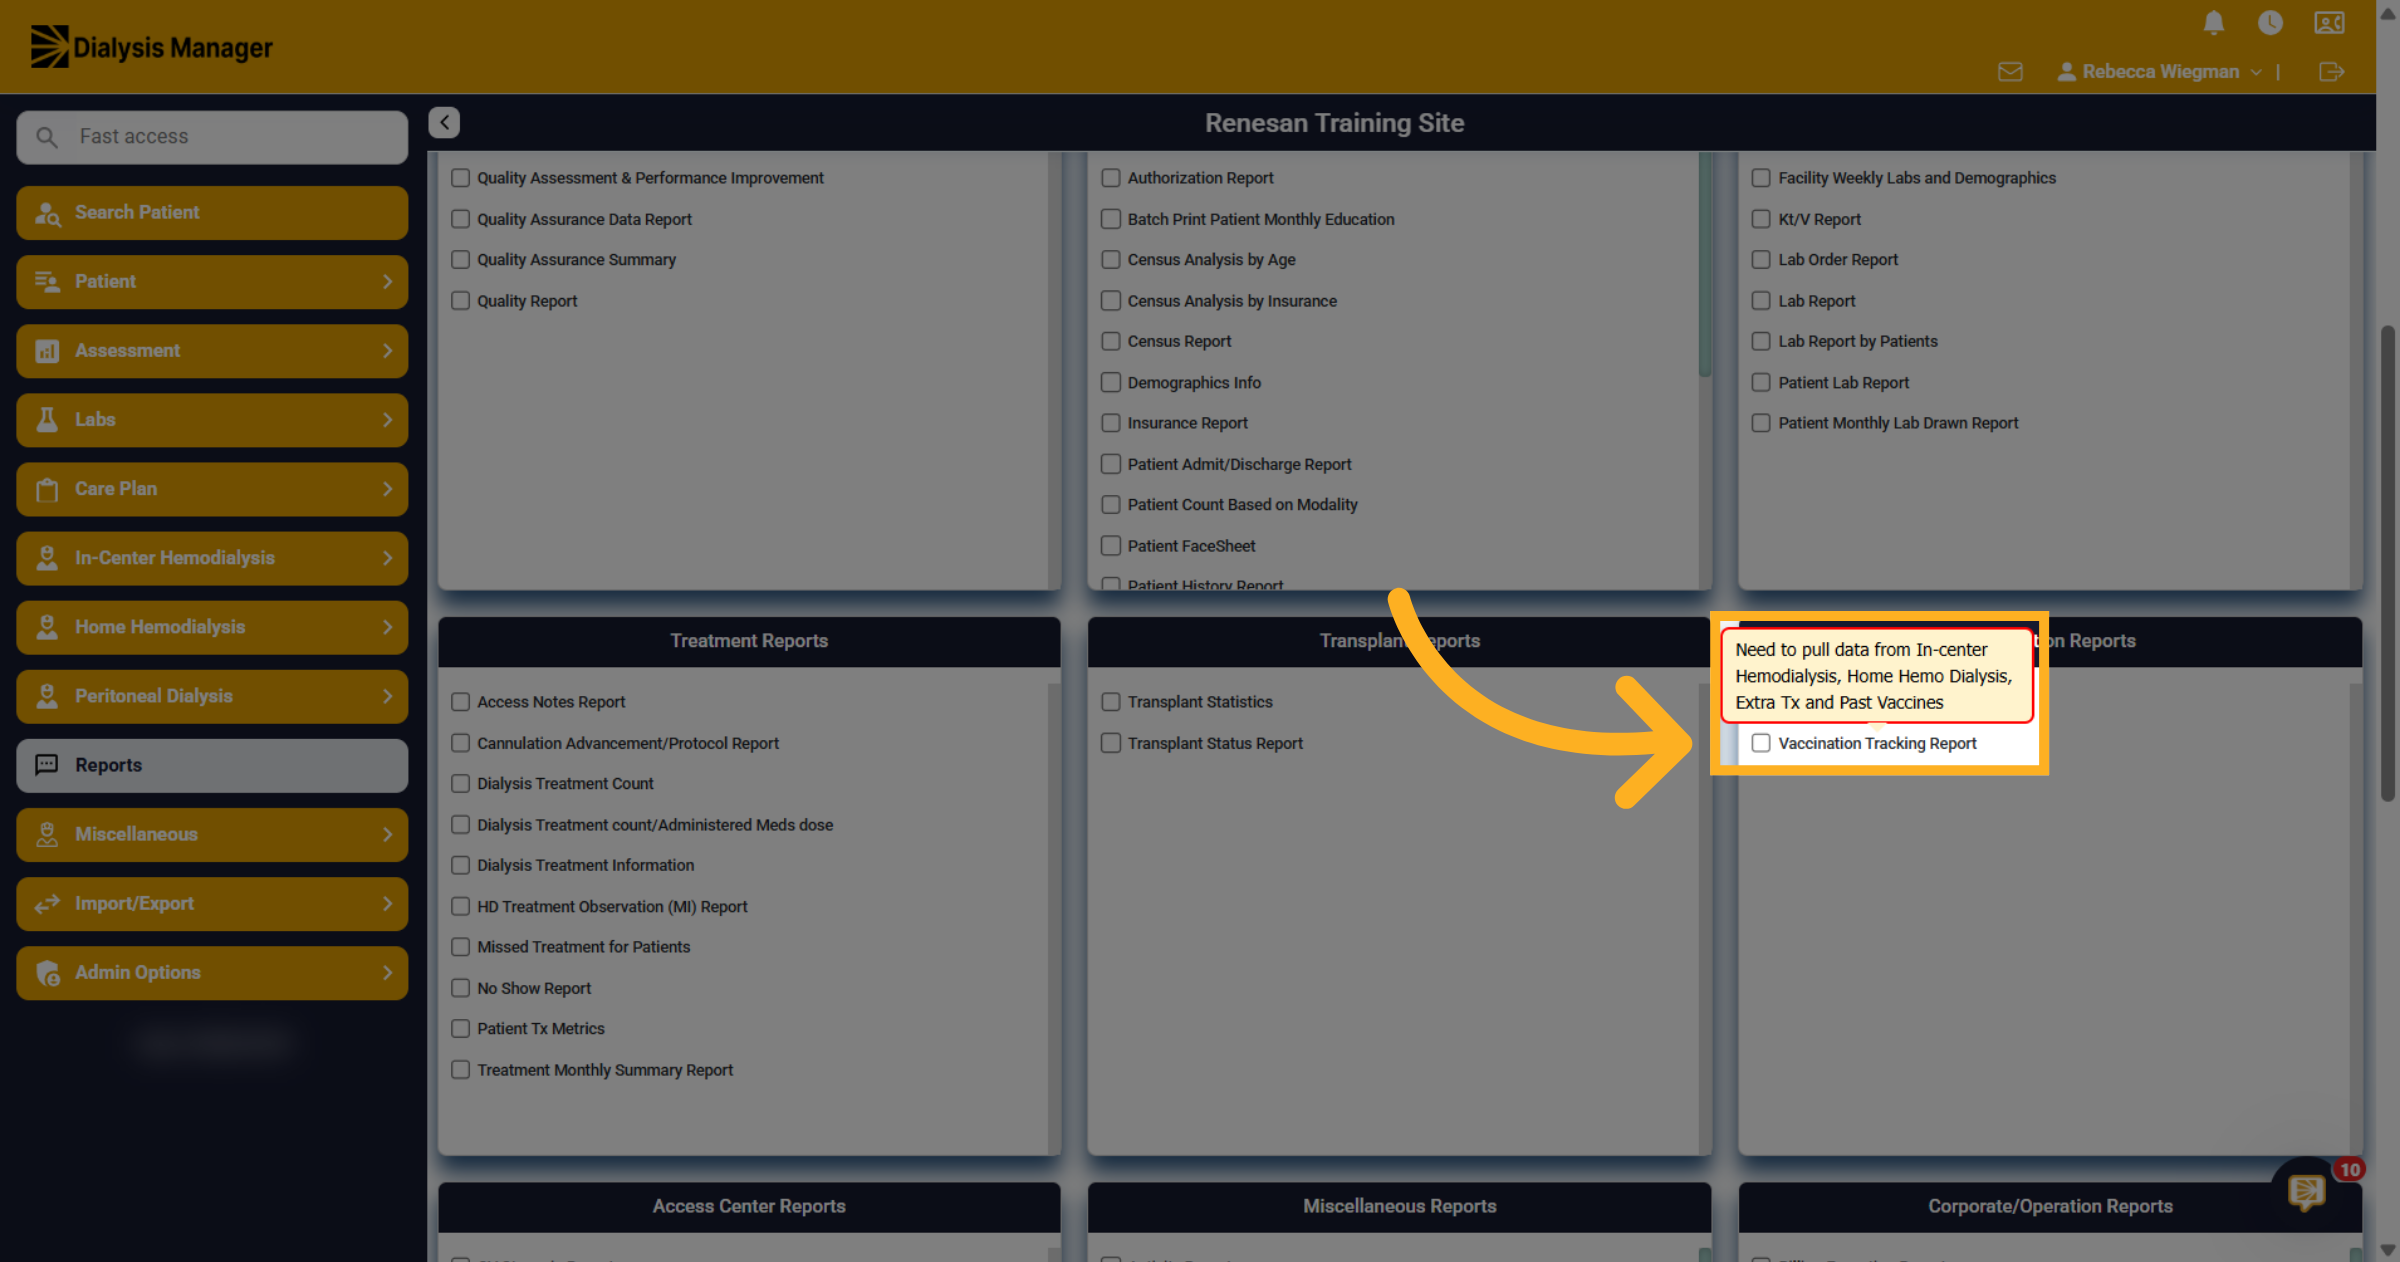The width and height of the screenshot is (2400, 1262).
Task: Click the Miscellaneous icon
Action: tap(47, 834)
